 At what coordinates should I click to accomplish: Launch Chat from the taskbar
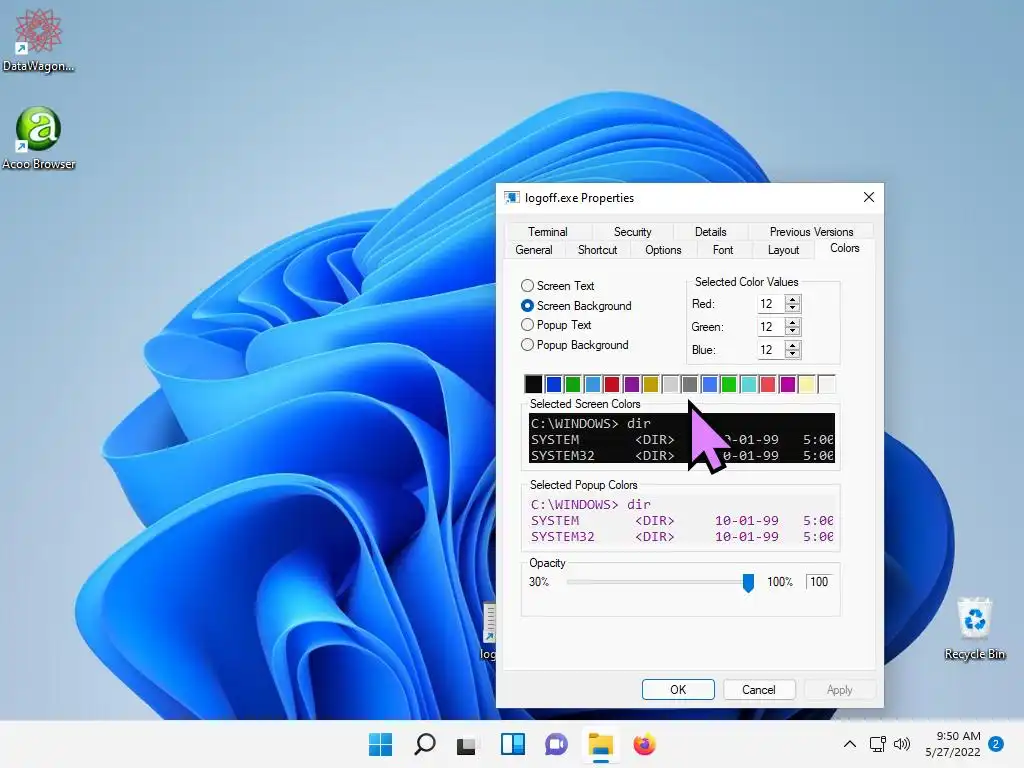coord(556,744)
